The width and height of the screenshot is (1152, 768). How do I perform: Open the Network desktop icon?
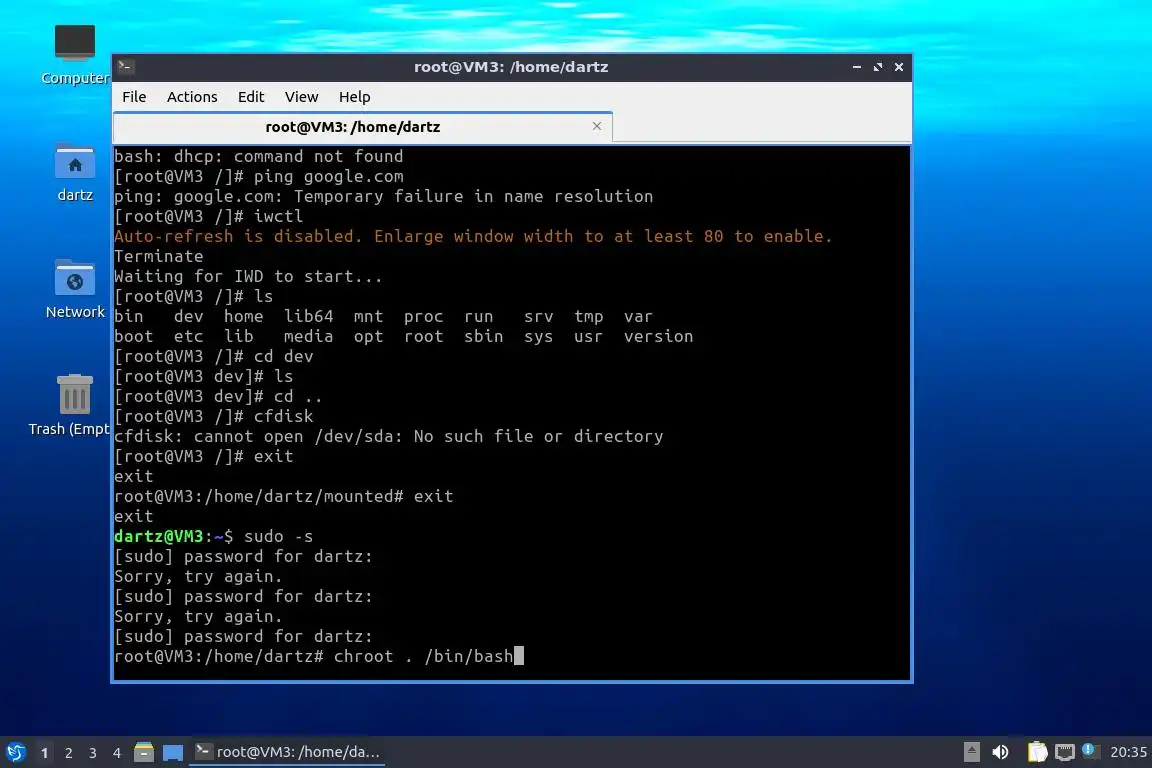(x=74, y=289)
